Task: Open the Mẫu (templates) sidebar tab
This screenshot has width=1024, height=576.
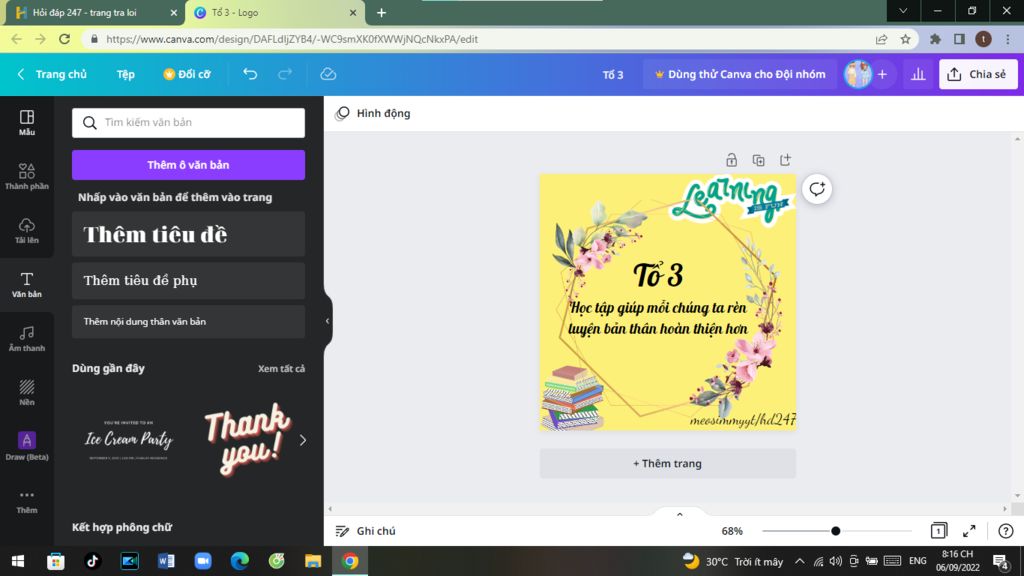Action: click(x=27, y=122)
